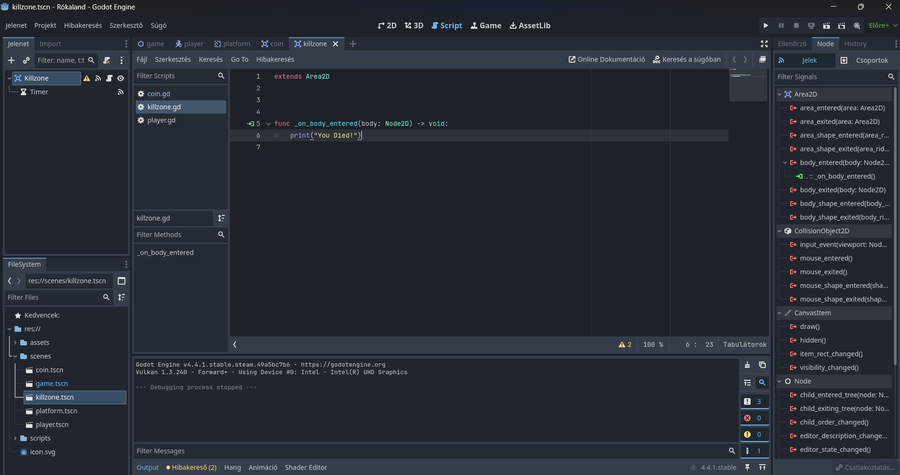The image size is (900, 475).
Task: Toggle visibility eye of Killzone node
Action: [121, 78]
